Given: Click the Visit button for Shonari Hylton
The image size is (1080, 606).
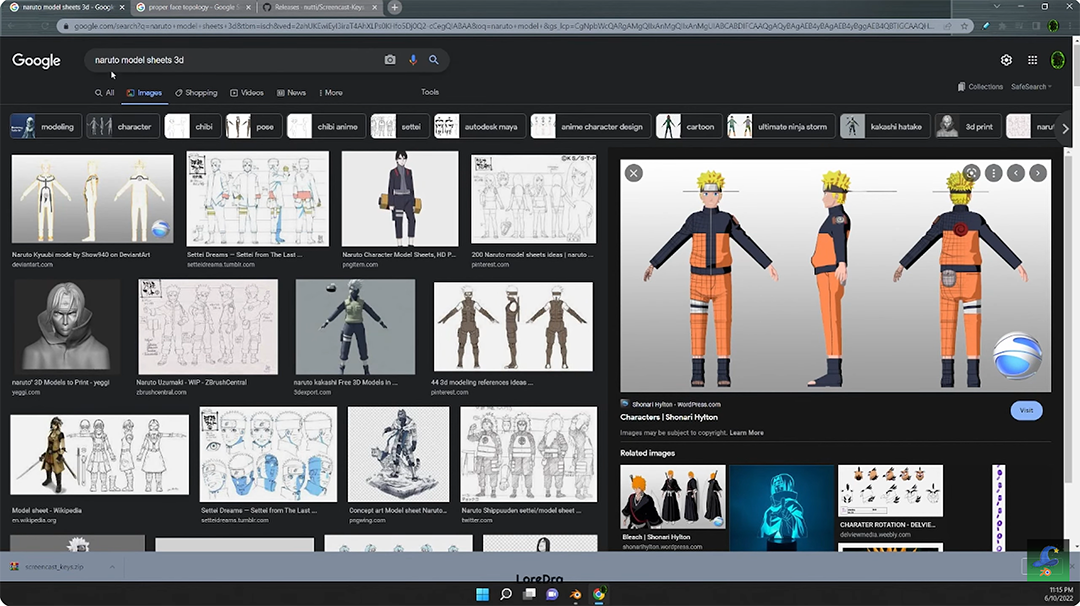Looking at the screenshot, I should point(1026,410).
